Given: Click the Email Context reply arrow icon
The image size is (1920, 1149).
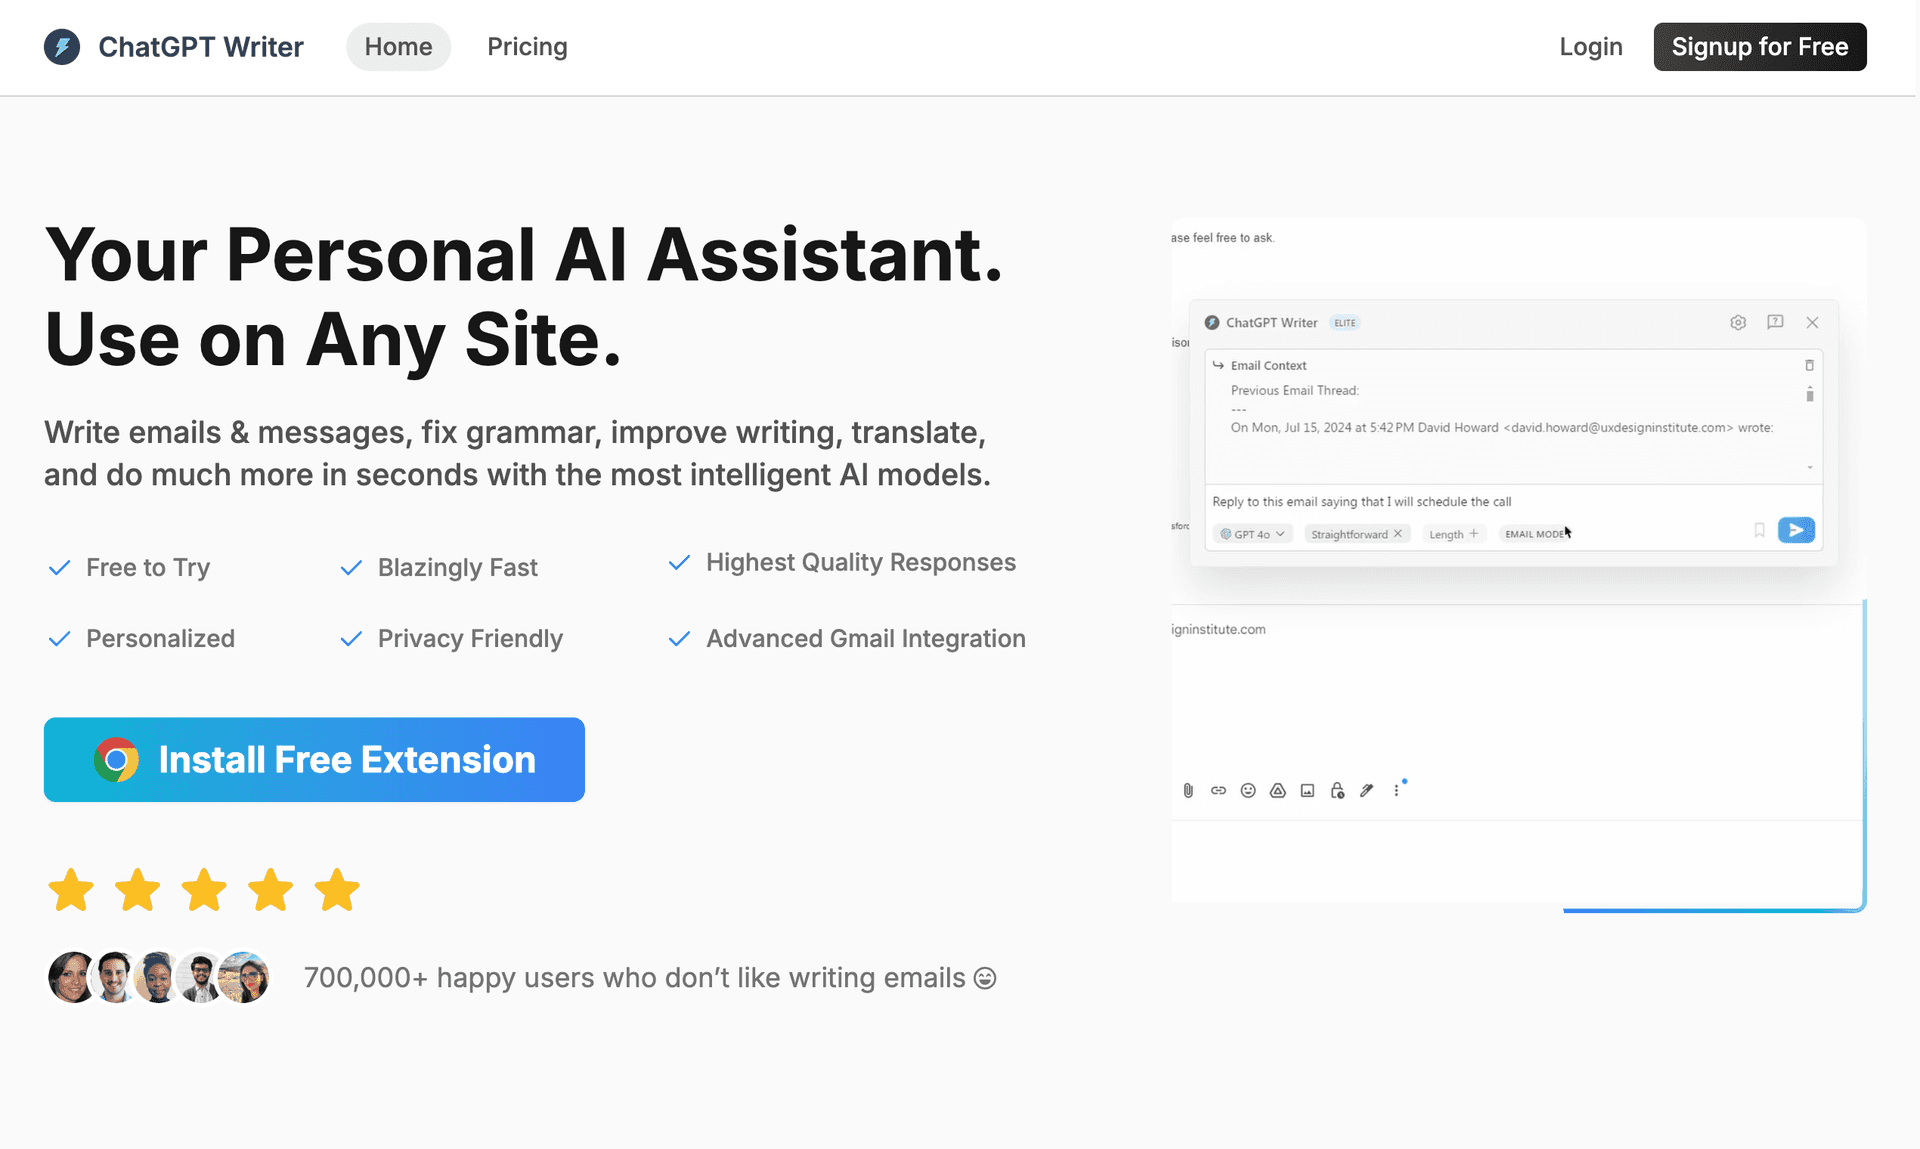Looking at the screenshot, I should coord(1218,365).
